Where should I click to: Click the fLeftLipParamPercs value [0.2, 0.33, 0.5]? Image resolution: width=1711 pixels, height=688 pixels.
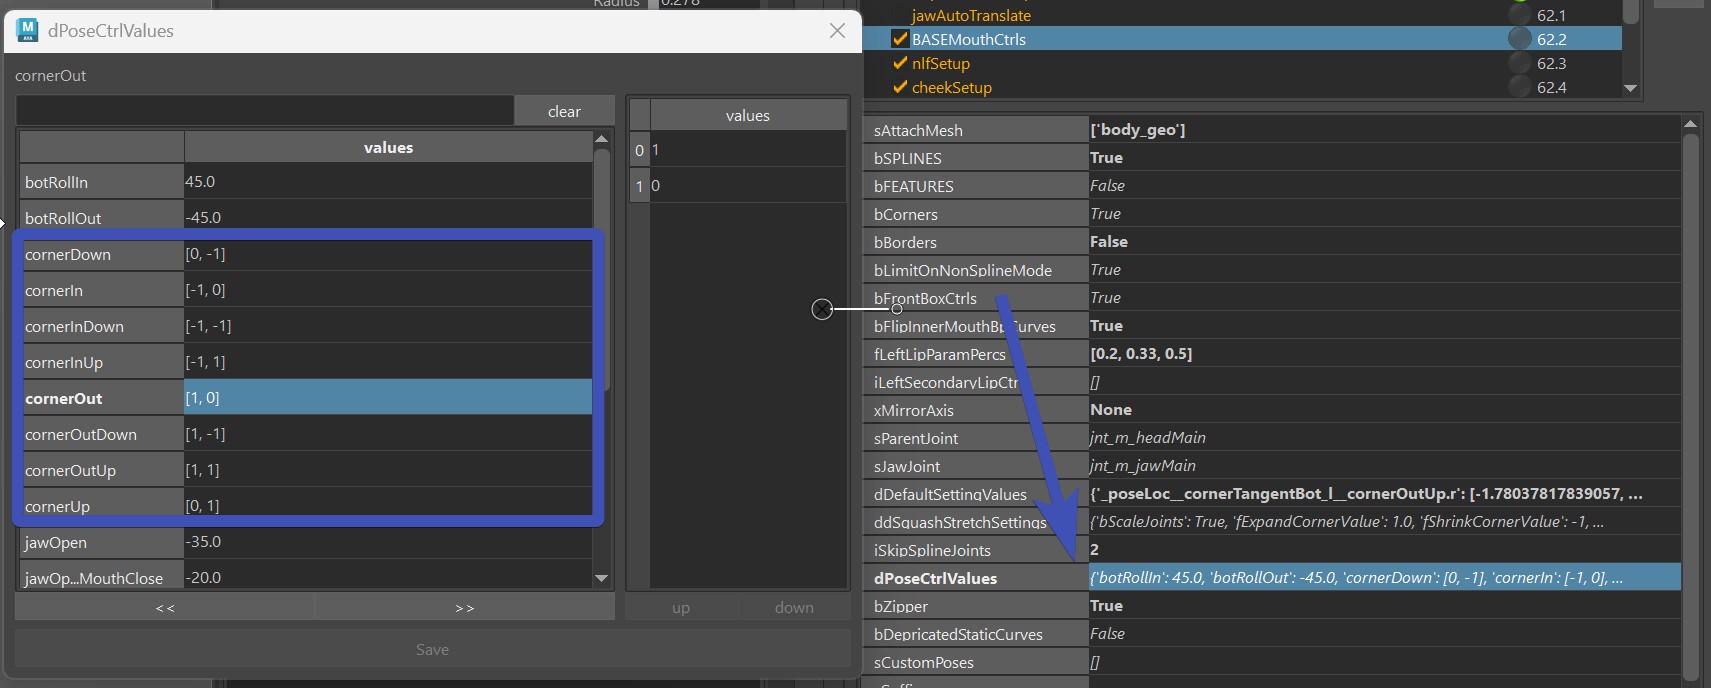click(x=1141, y=354)
